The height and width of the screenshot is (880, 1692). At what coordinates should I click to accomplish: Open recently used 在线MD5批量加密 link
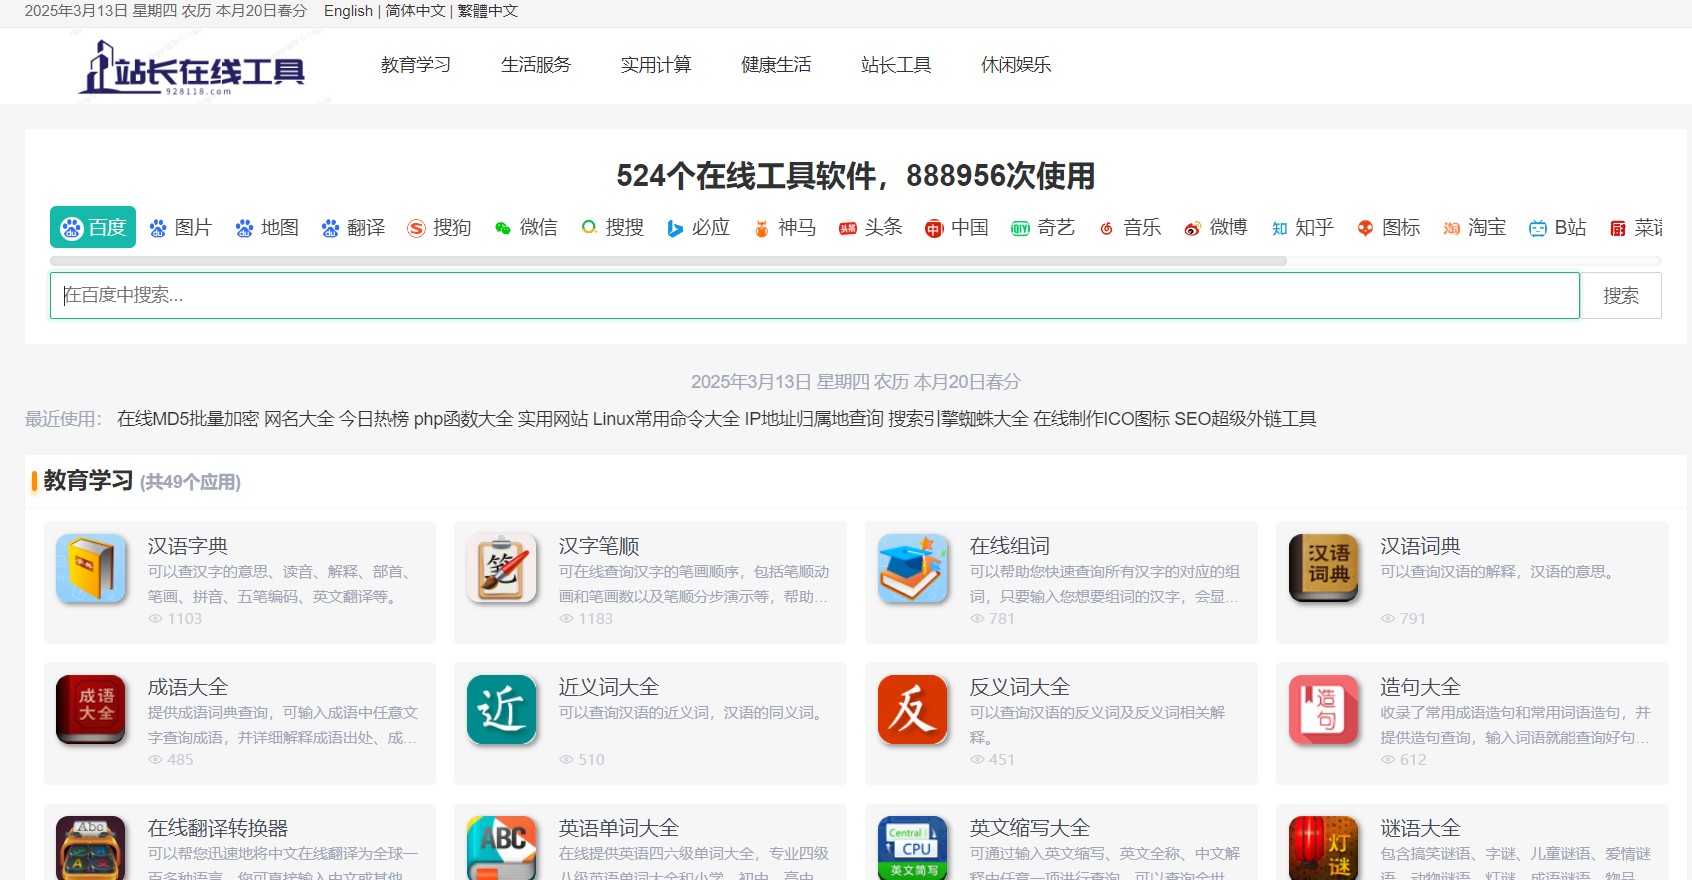point(188,419)
